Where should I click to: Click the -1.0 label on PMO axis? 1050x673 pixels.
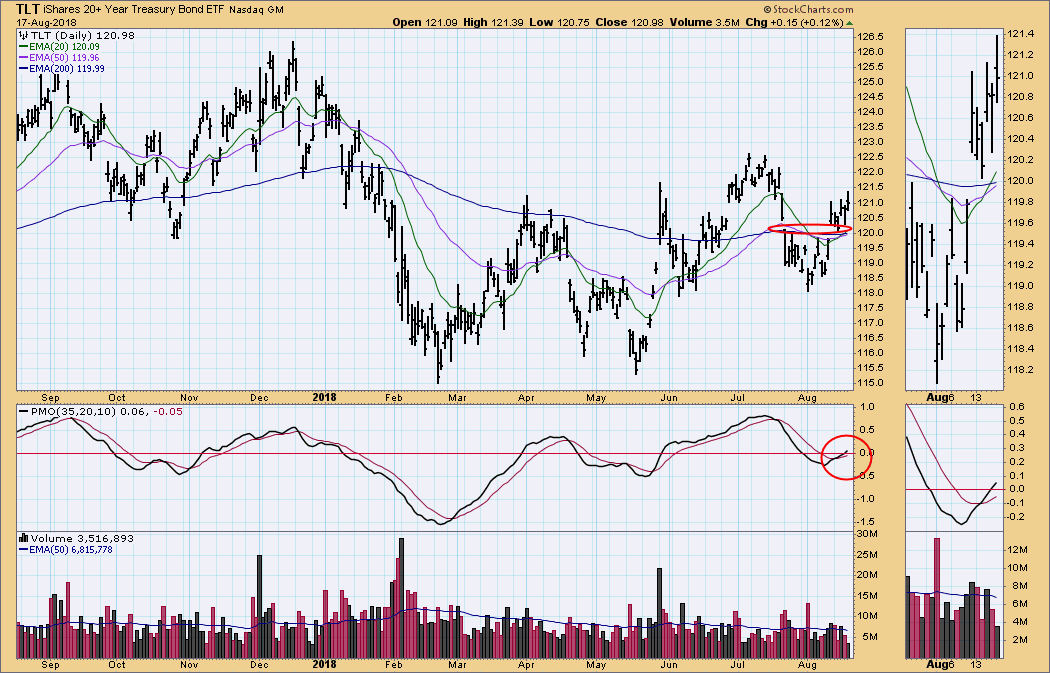[866, 498]
